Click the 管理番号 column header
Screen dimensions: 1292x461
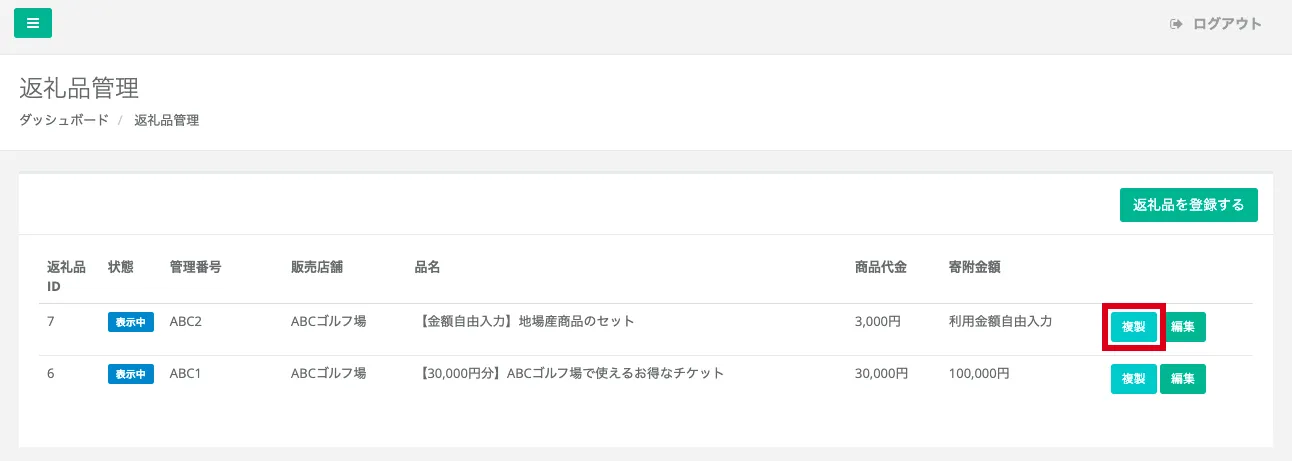coord(195,267)
